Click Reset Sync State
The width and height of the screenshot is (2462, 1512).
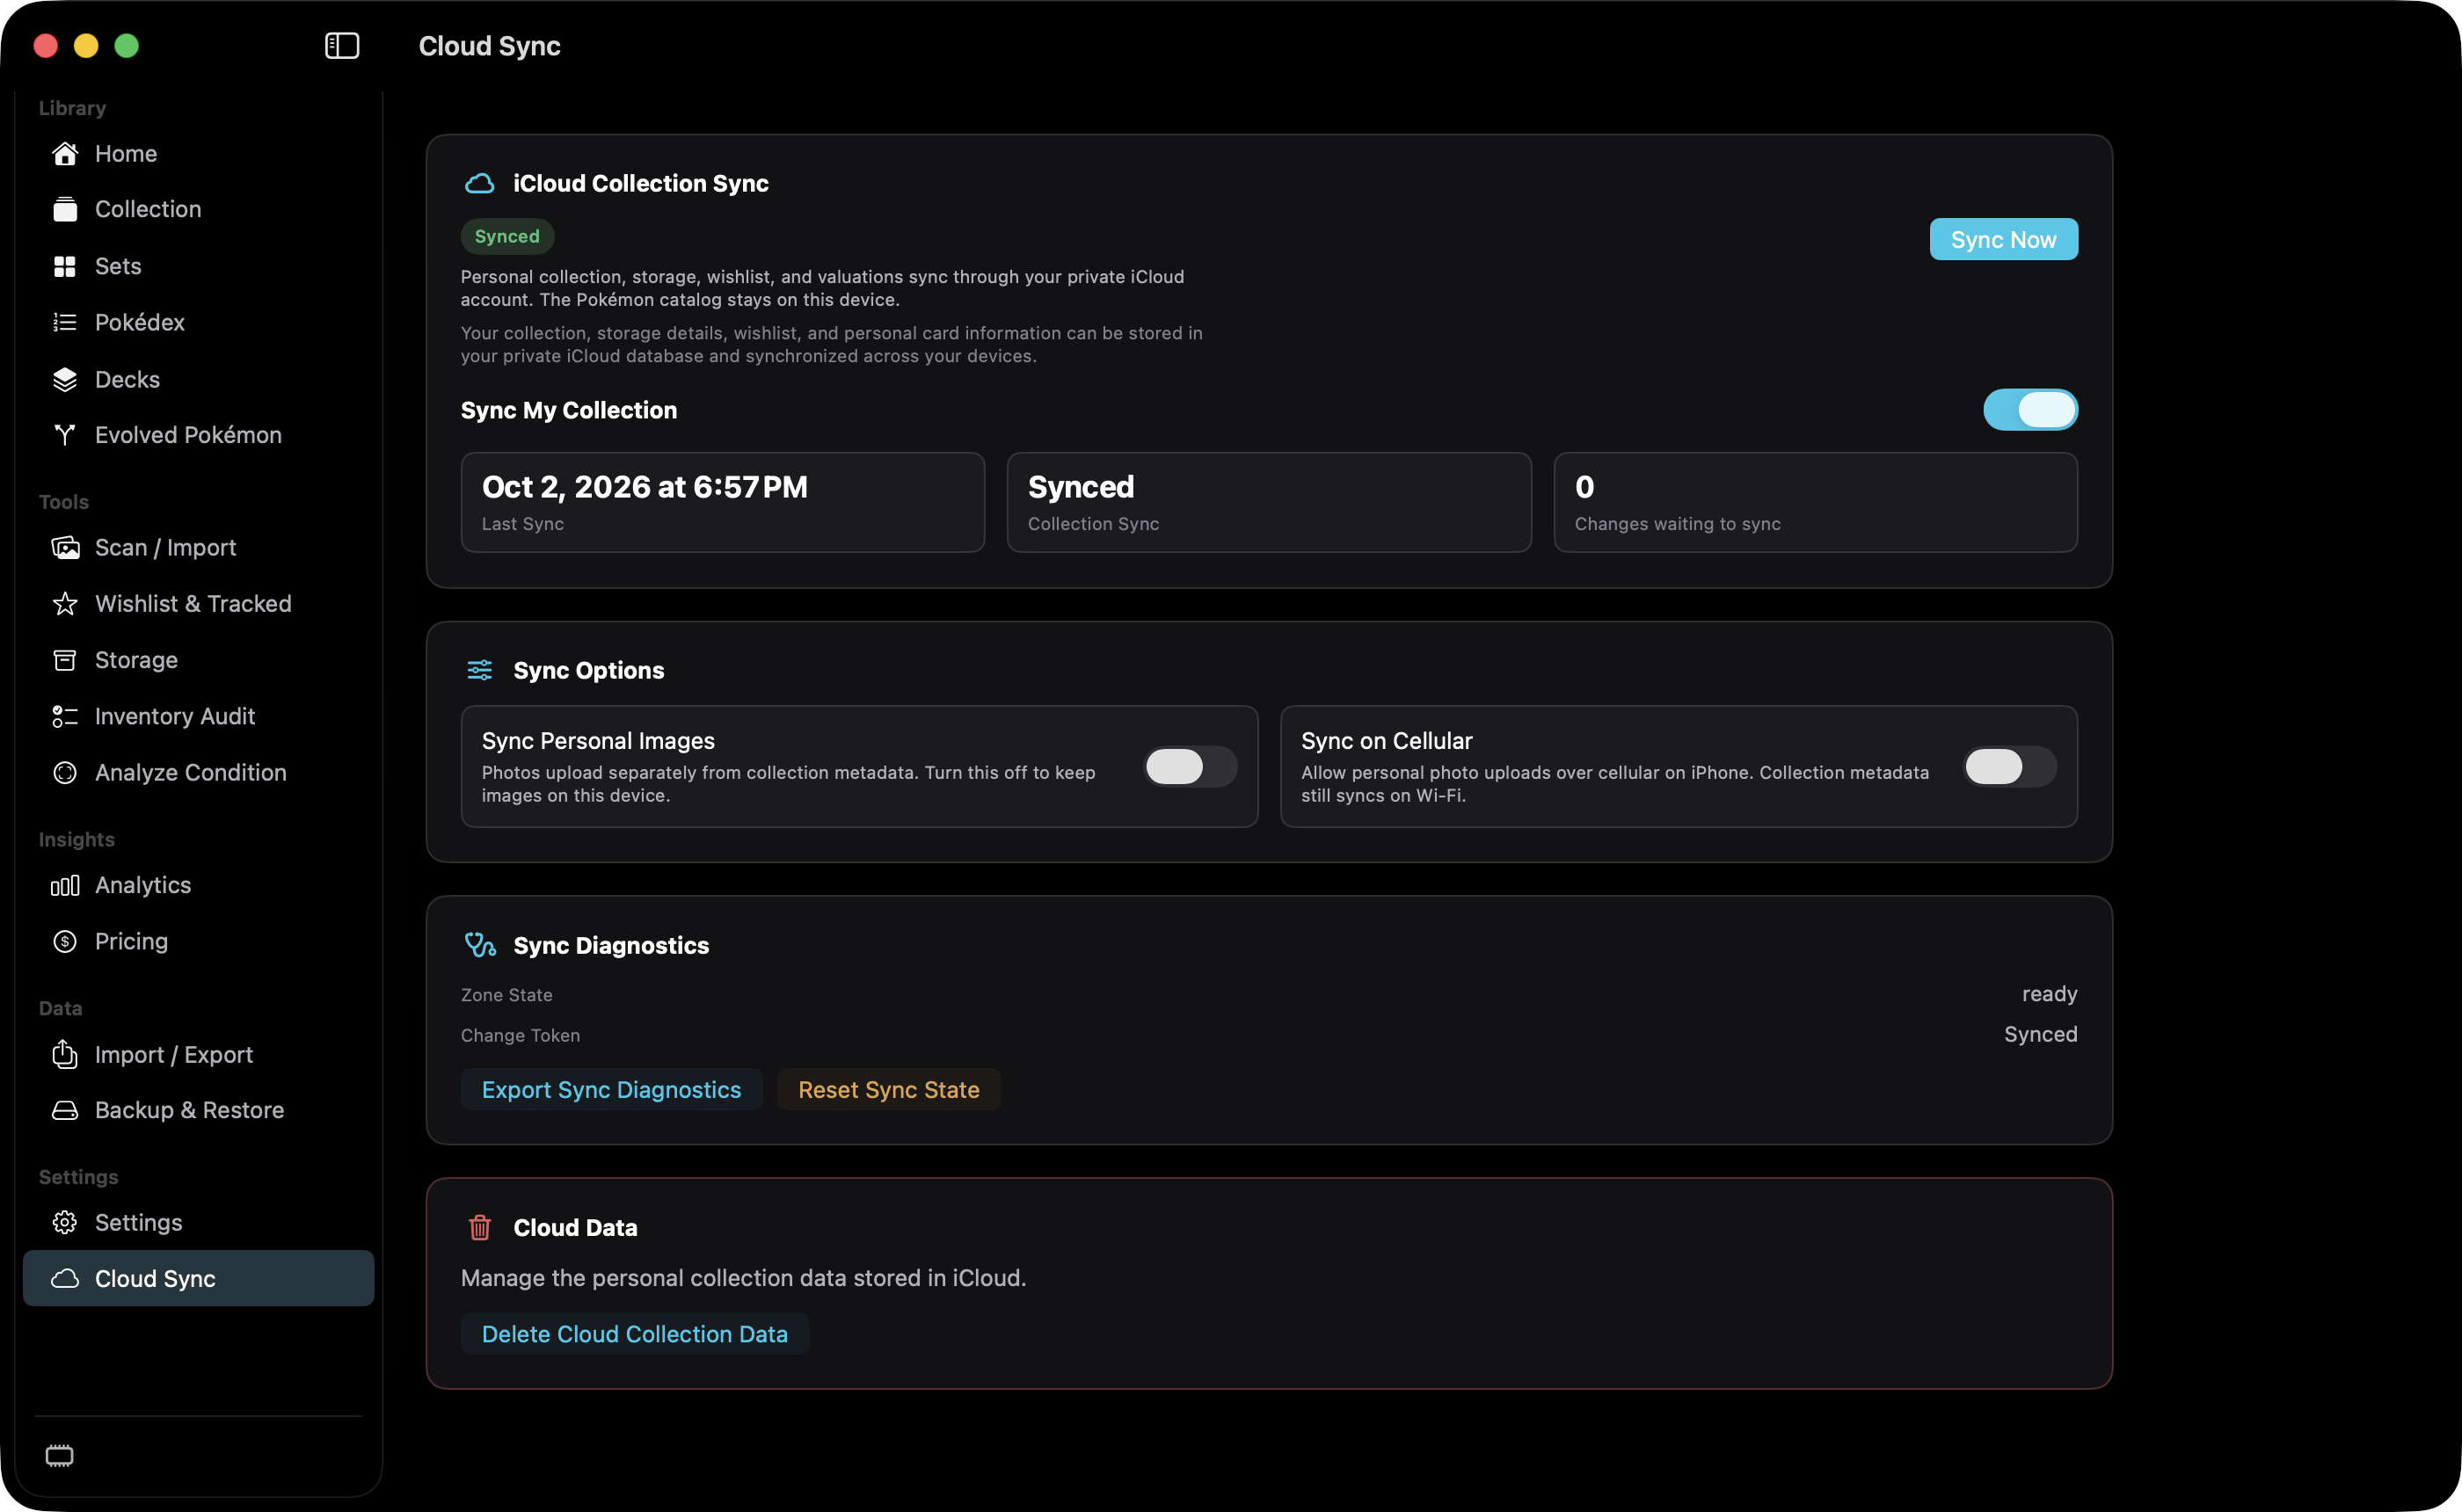pos(889,1089)
